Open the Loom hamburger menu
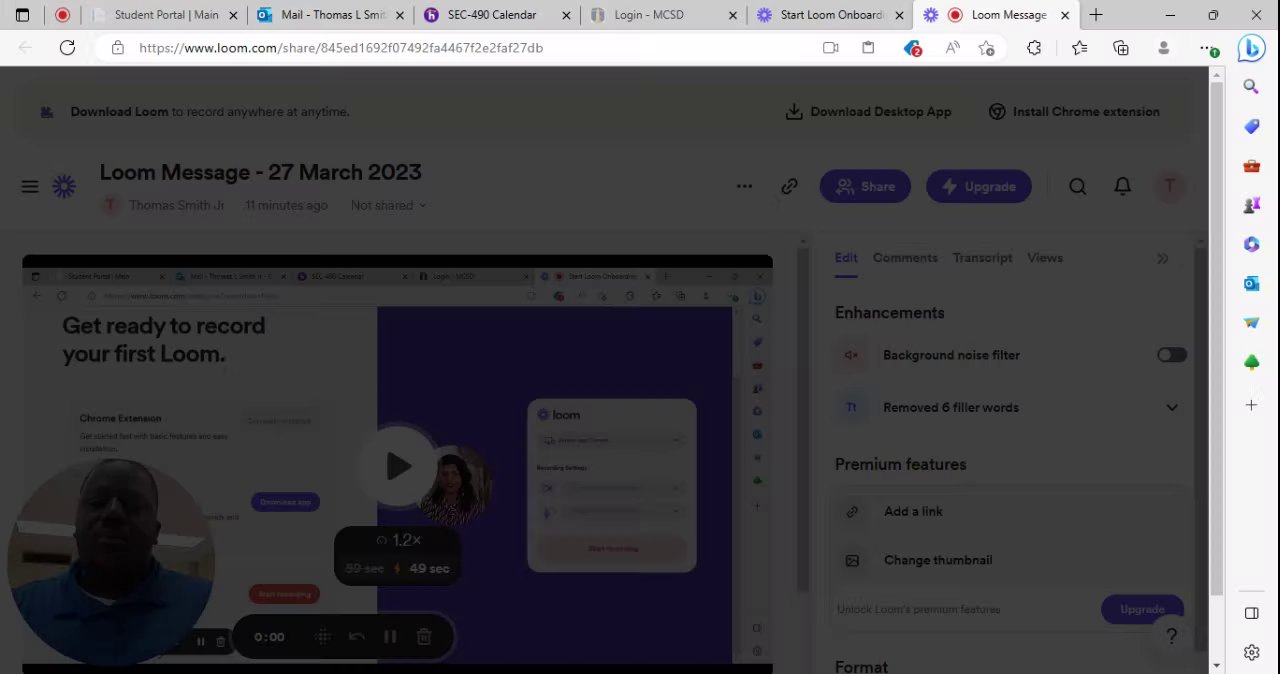 tap(30, 186)
